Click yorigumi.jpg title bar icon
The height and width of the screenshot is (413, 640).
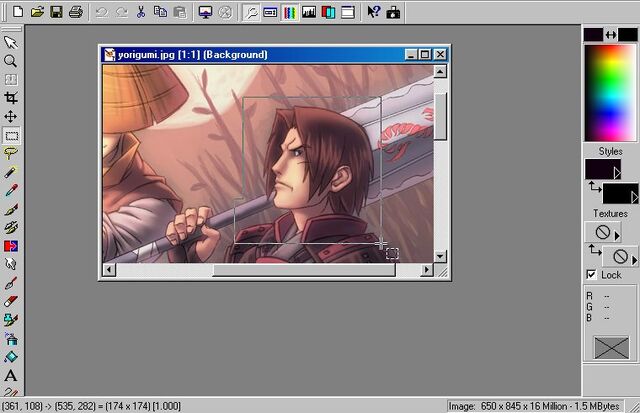(x=109, y=55)
